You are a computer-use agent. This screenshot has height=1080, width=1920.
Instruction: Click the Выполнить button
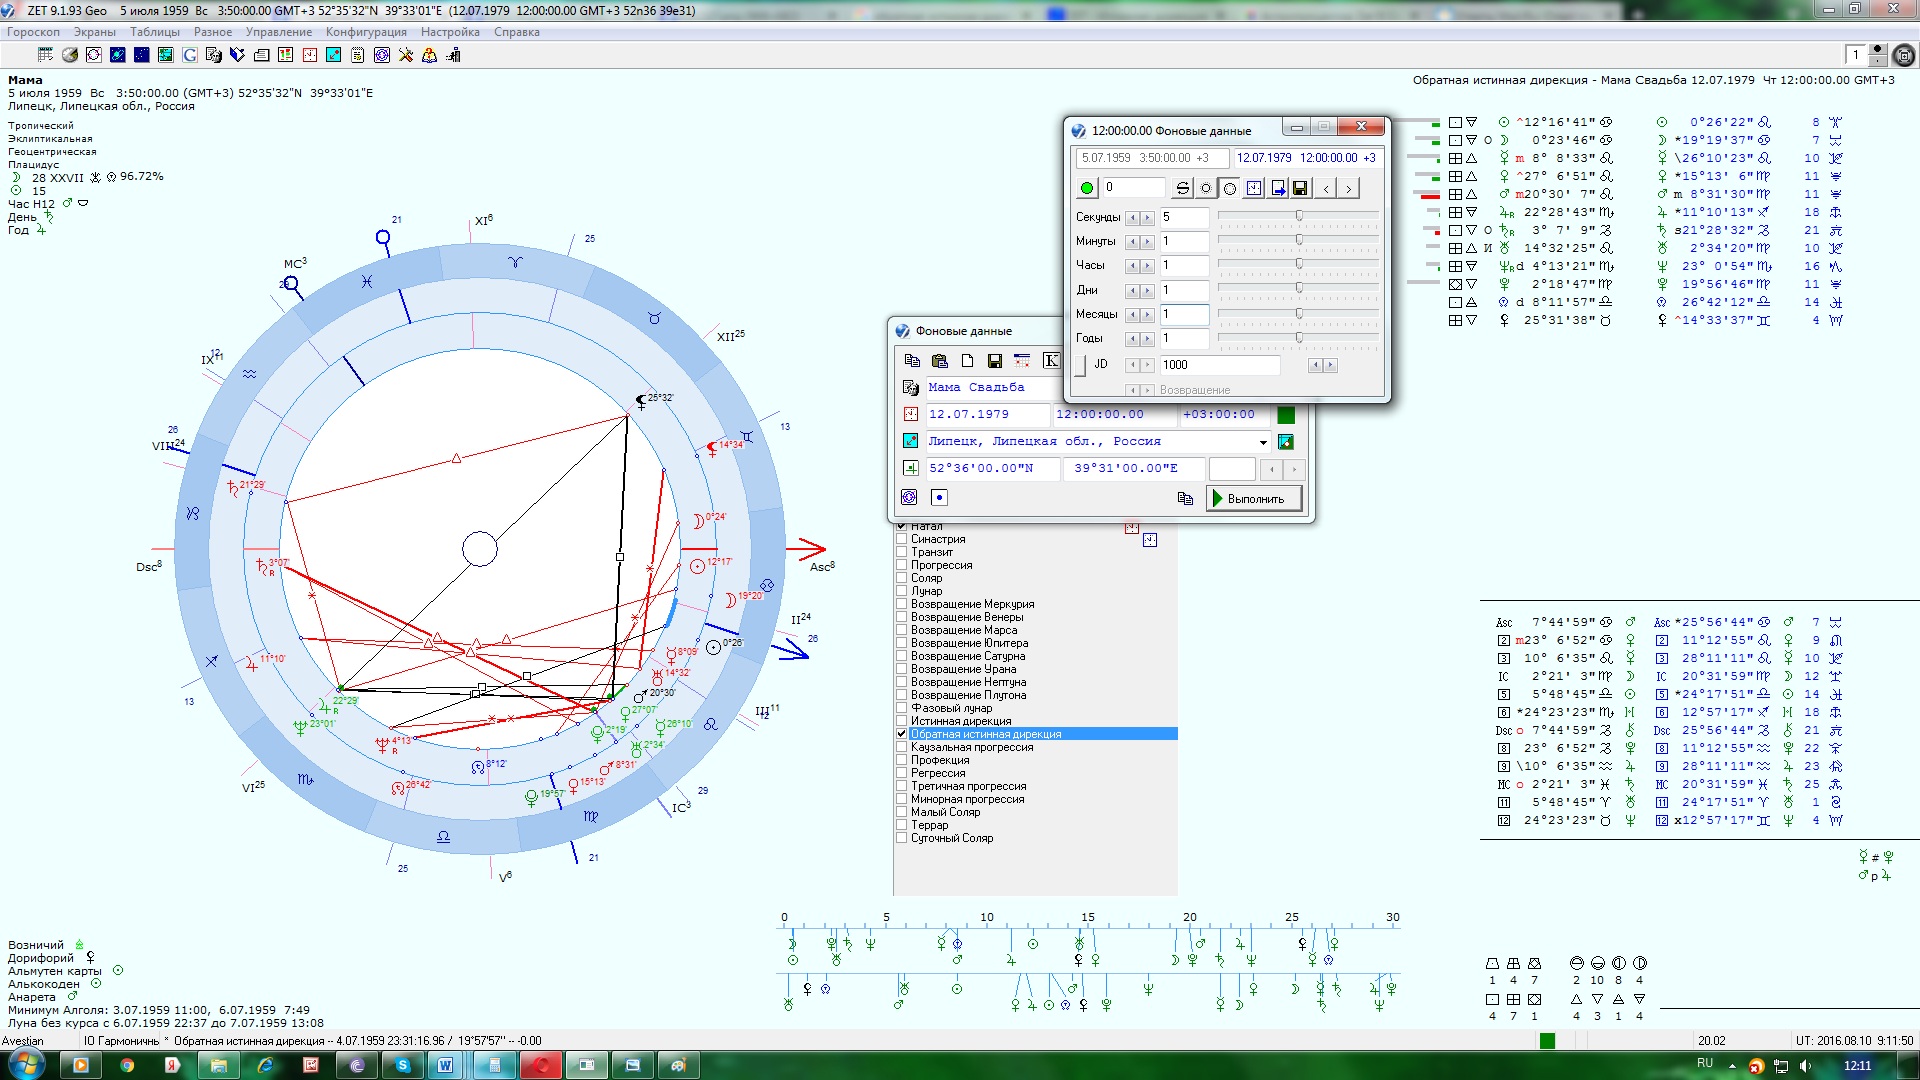pyautogui.click(x=1254, y=498)
